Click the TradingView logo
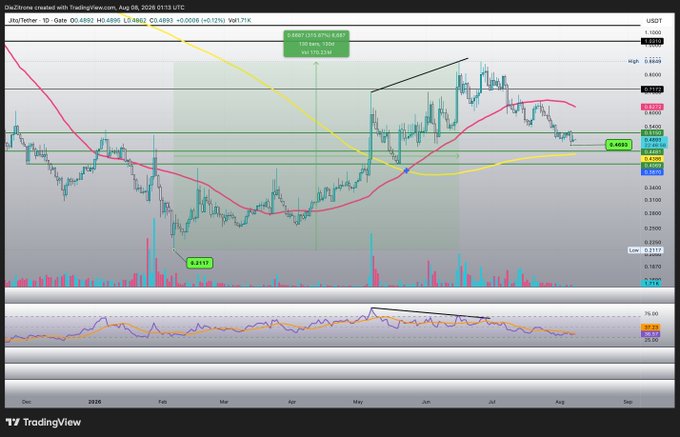The image size is (680, 437). tap(43, 422)
